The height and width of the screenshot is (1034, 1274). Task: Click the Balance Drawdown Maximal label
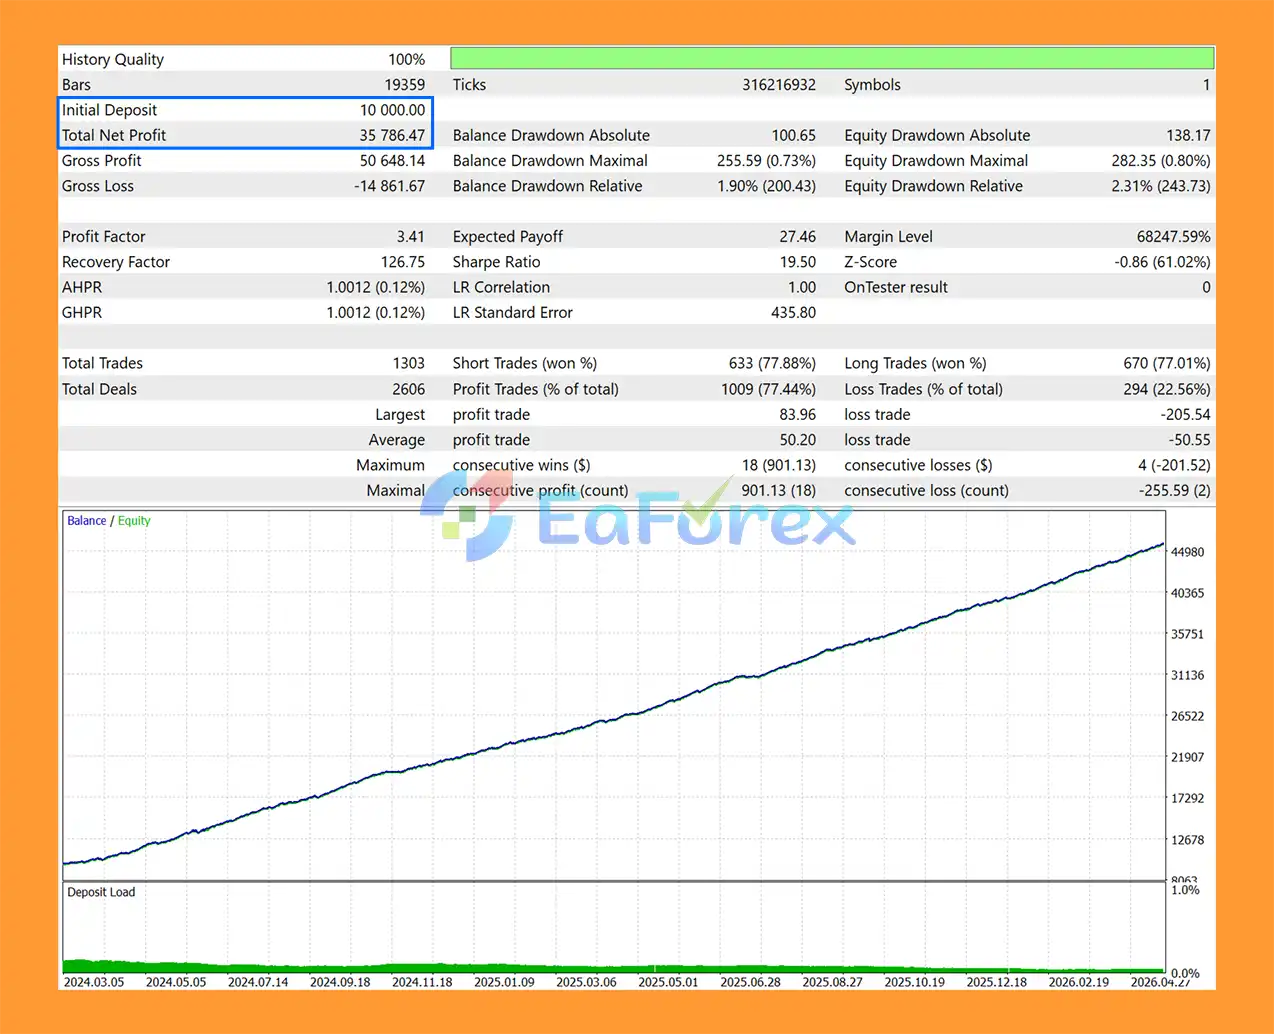(x=550, y=160)
